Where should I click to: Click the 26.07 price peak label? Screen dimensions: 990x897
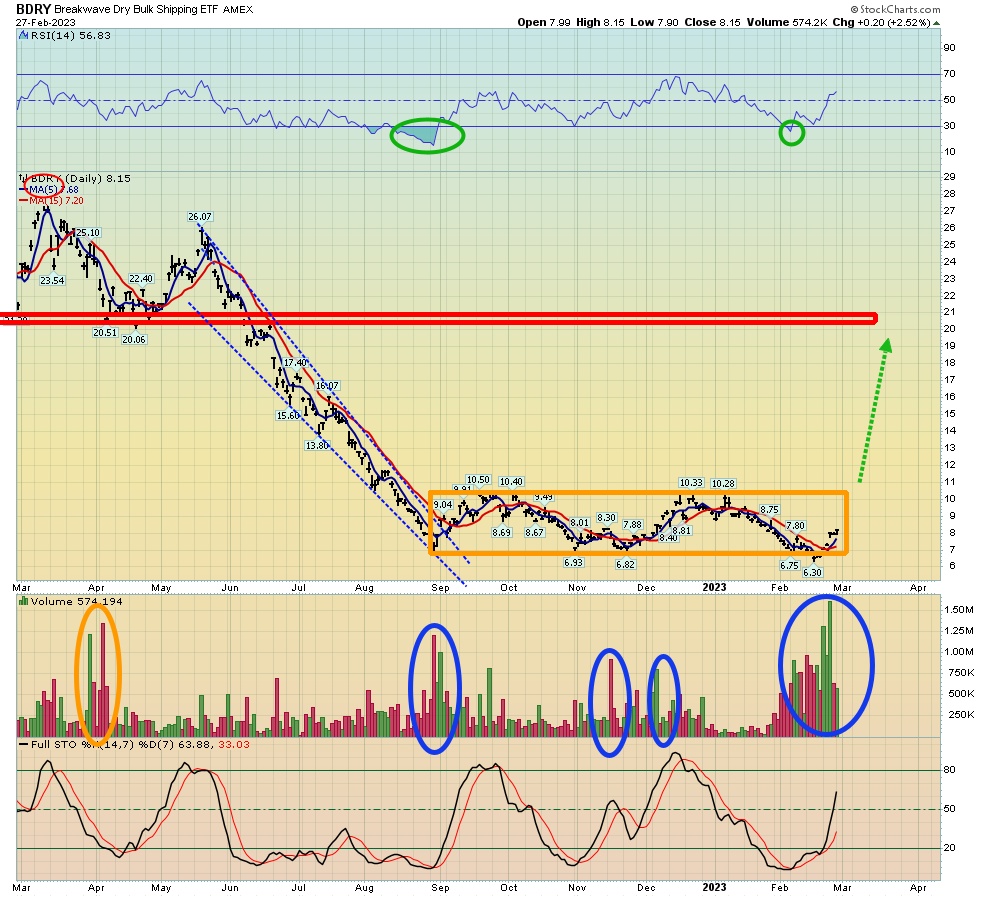(x=200, y=216)
